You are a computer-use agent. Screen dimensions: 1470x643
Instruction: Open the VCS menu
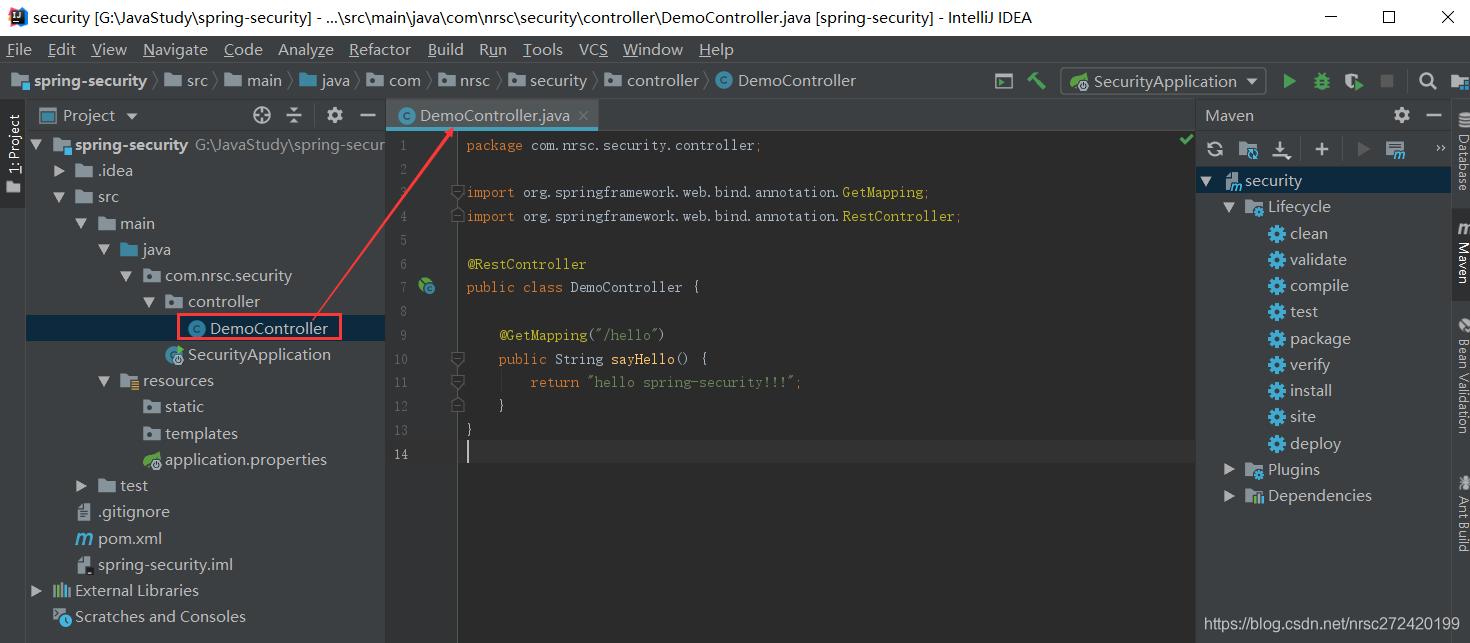click(593, 49)
